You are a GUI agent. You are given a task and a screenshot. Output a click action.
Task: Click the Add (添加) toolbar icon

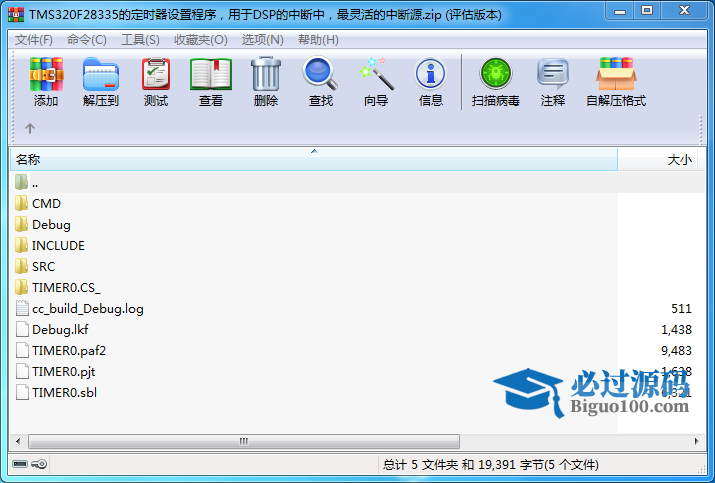(46, 74)
